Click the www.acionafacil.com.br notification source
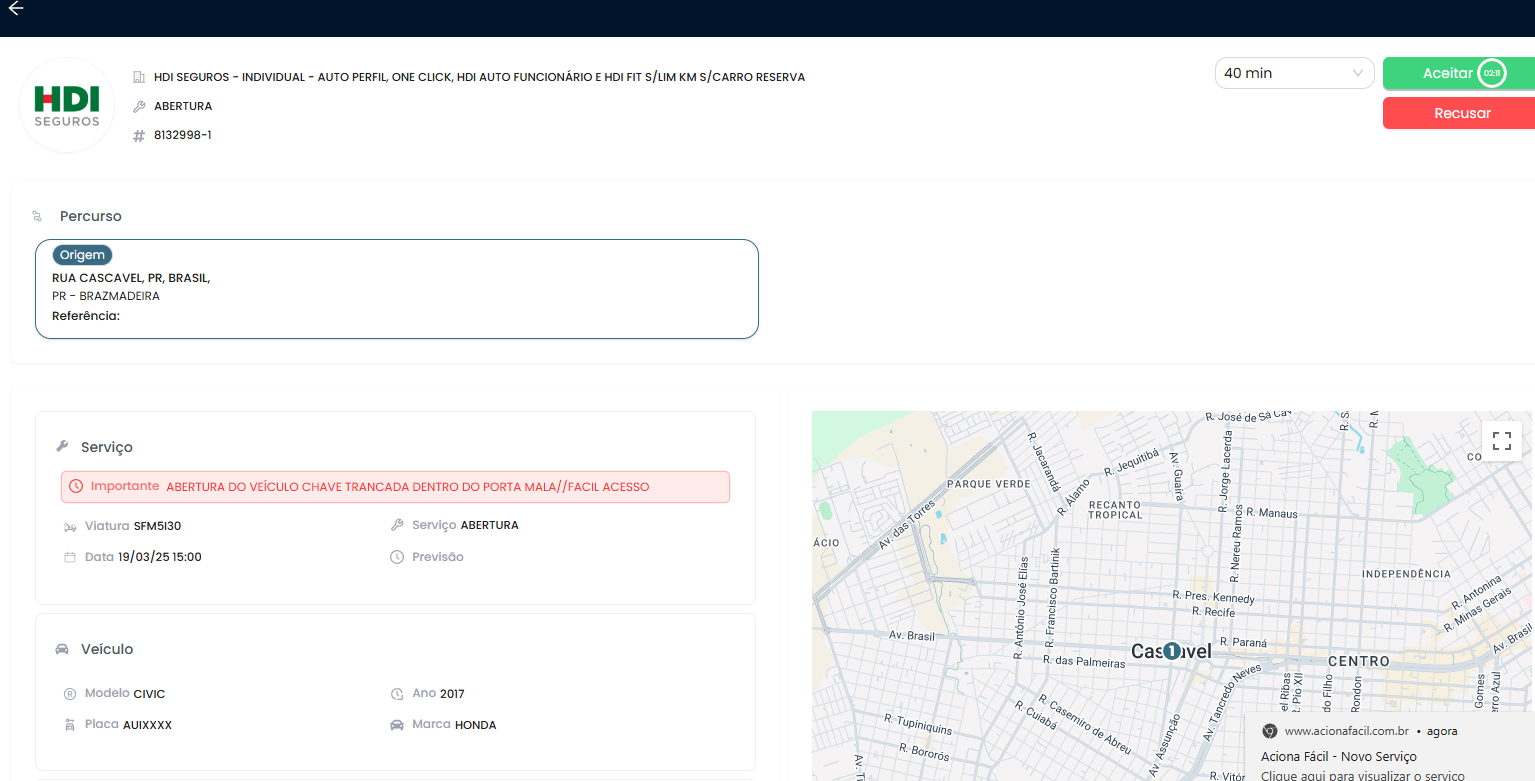1535x781 pixels. point(1346,731)
